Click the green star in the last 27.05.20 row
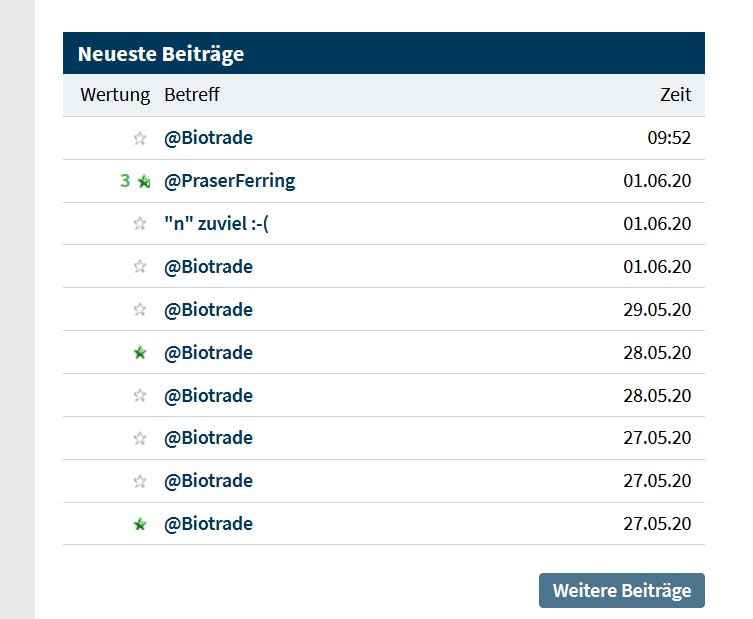Screen dimensions: 753x619 tap(140, 524)
